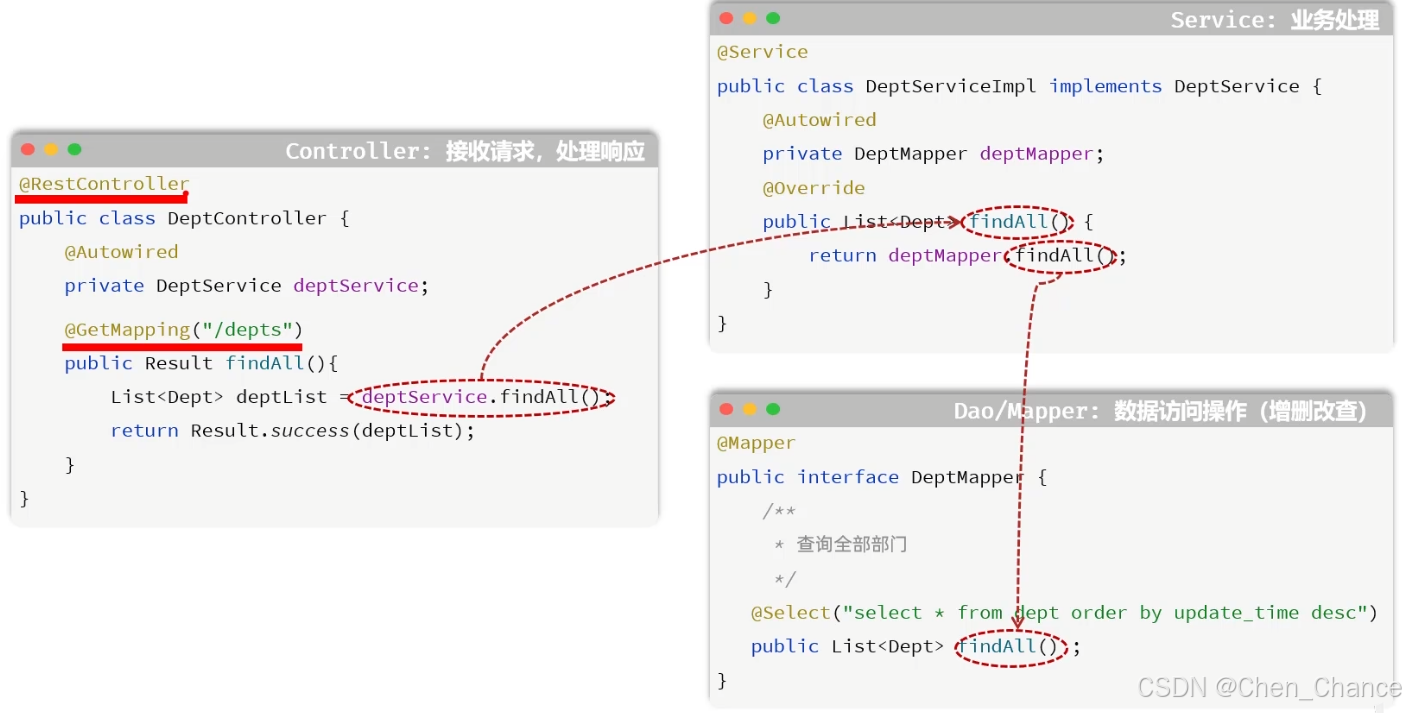1406x713 pixels.
Task: Click the @RestController annotation
Action: [x=104, y=184]
